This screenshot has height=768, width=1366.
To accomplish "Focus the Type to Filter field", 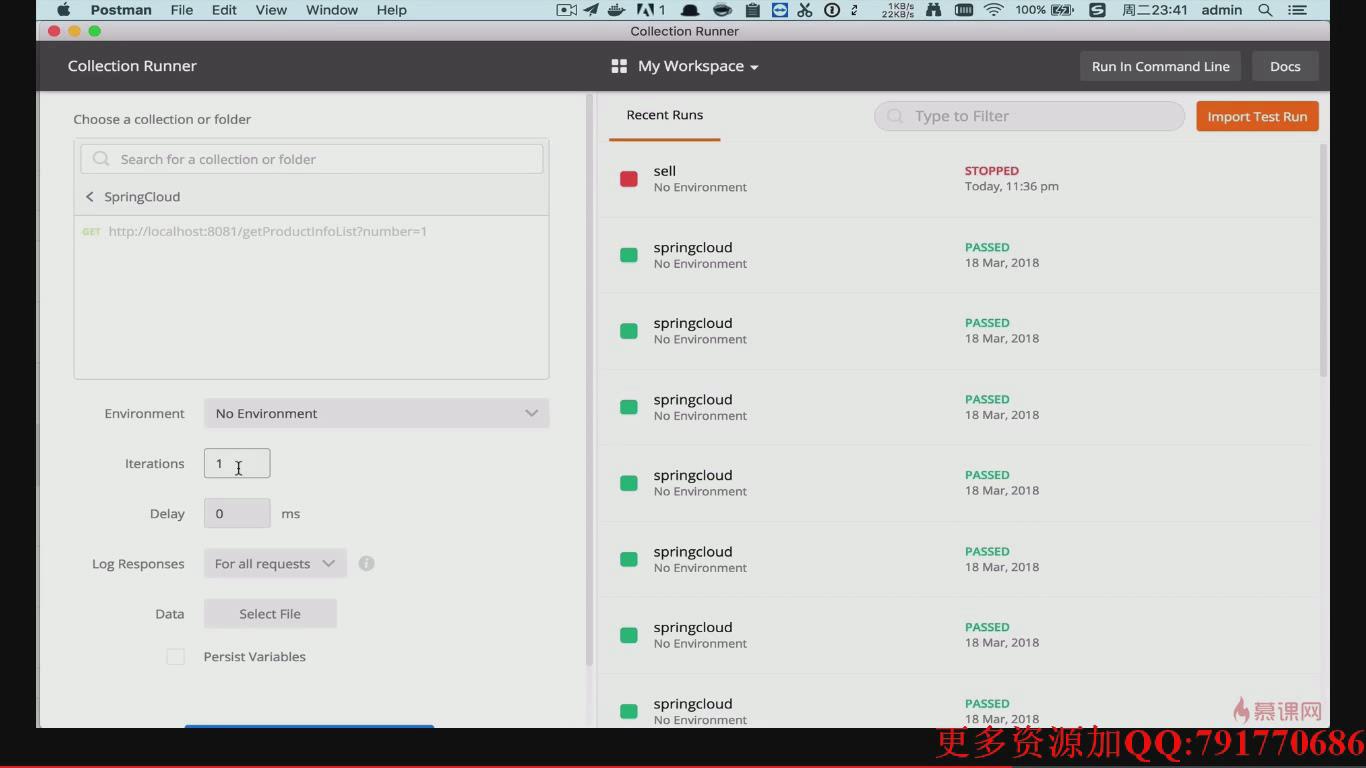I will coord(1029,116).
